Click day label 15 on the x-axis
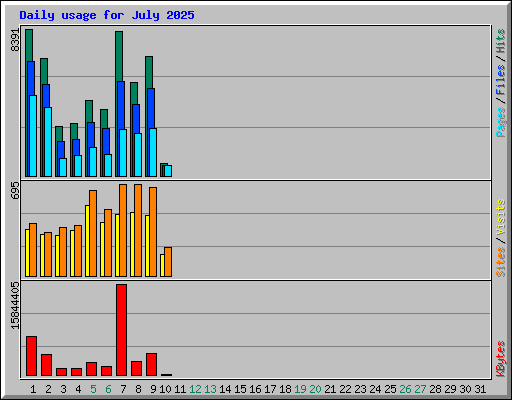This screenshot has width=512, height=400. [240, 389]
